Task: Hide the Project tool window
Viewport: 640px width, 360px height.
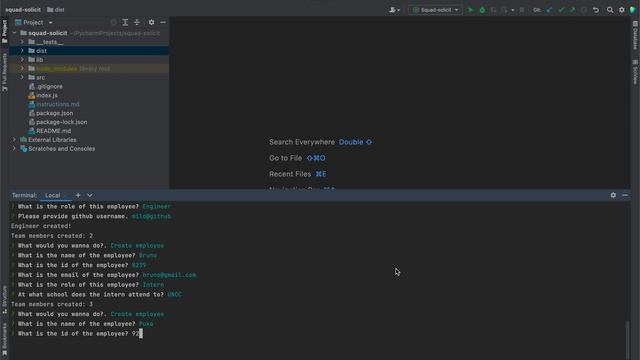Action: pos(163,22)
